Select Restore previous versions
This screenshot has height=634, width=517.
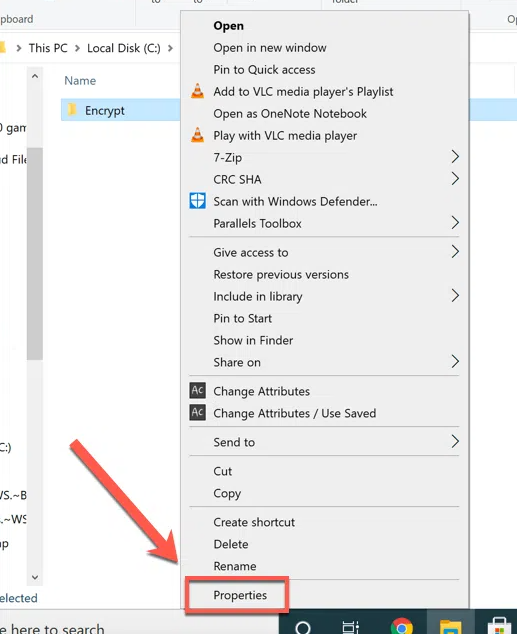point(281,275)
